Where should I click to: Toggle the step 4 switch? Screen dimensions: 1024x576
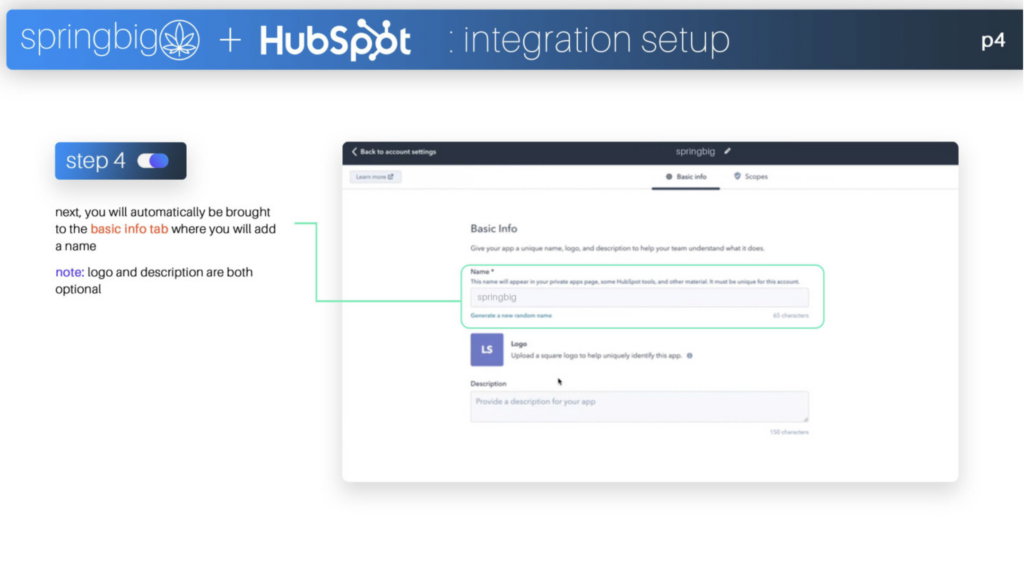tap(153, 161)
